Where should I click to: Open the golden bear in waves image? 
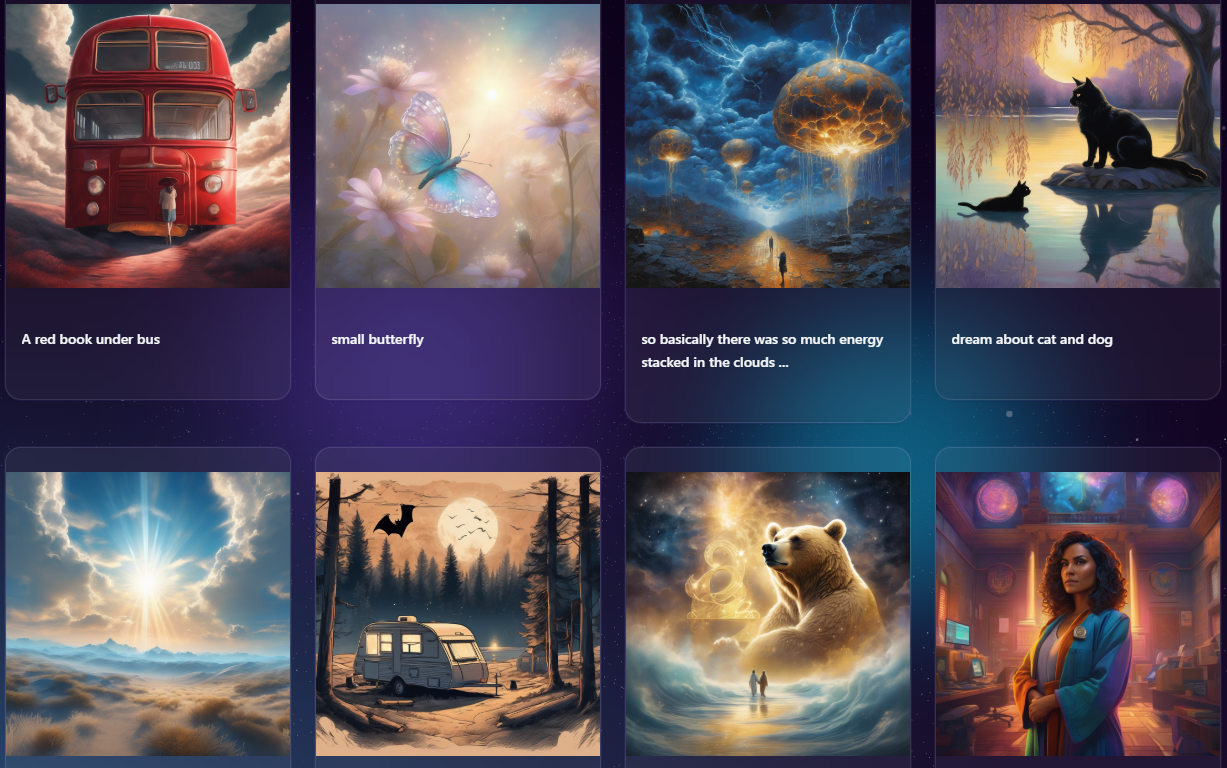[x=768, y=614]
